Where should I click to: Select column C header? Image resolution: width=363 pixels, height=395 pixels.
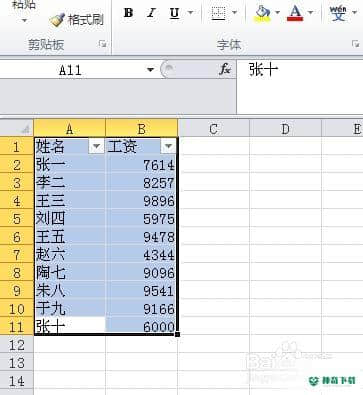(214, 129)
